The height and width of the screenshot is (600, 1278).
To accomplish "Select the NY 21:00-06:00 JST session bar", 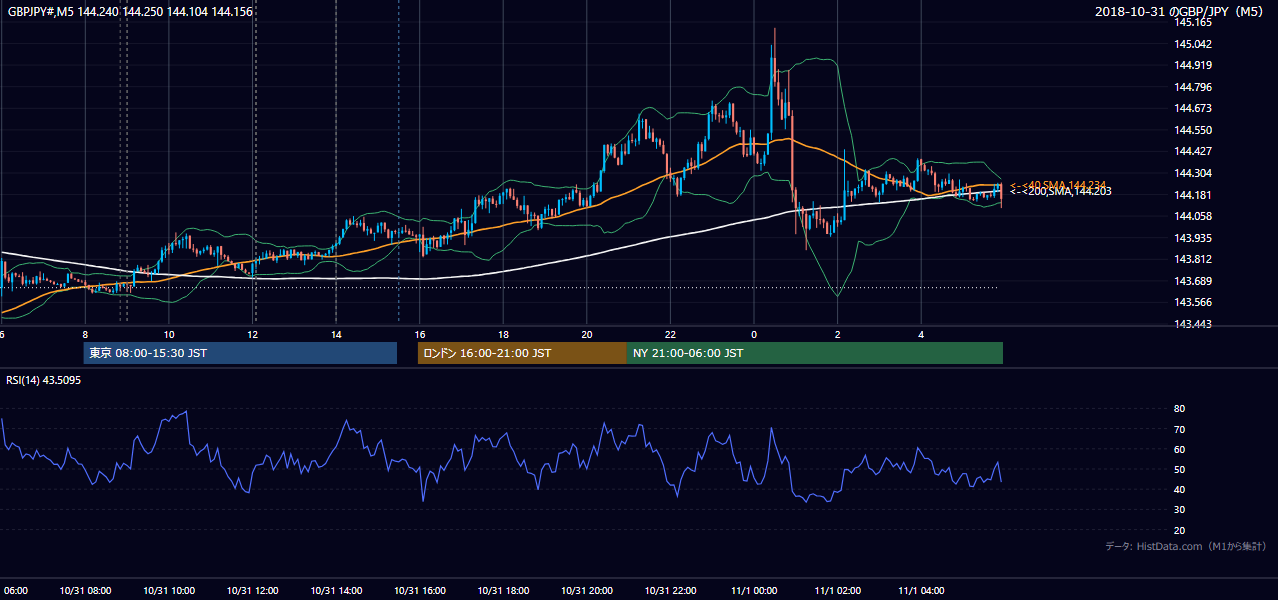I will tap(815, 353).
